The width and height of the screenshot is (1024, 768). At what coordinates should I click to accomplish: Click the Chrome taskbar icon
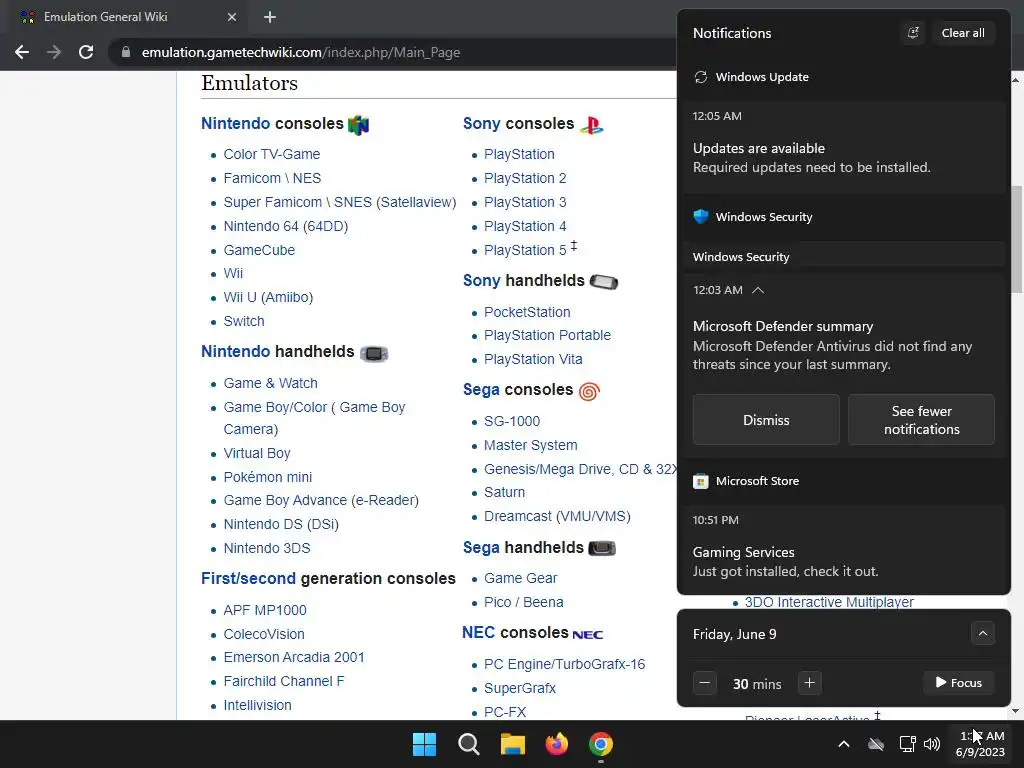pos(601,744)
